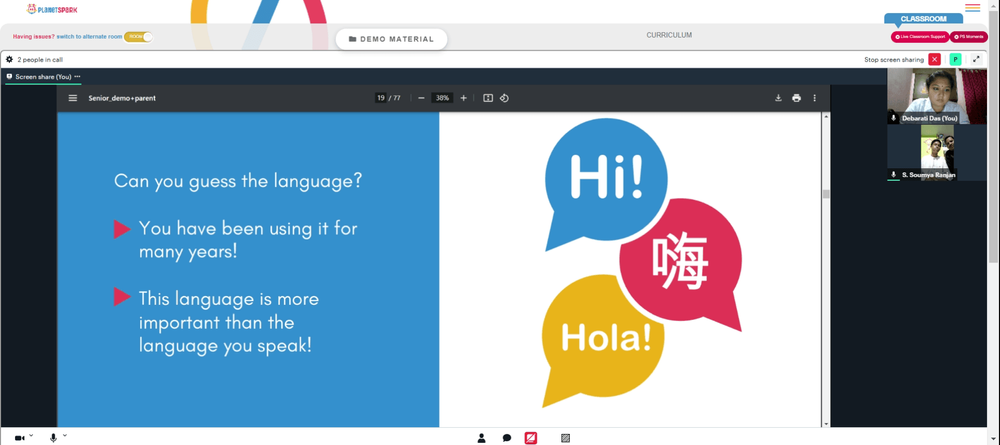
Task: Open microphone options dropdown arrow
Action: pos(65,435)
